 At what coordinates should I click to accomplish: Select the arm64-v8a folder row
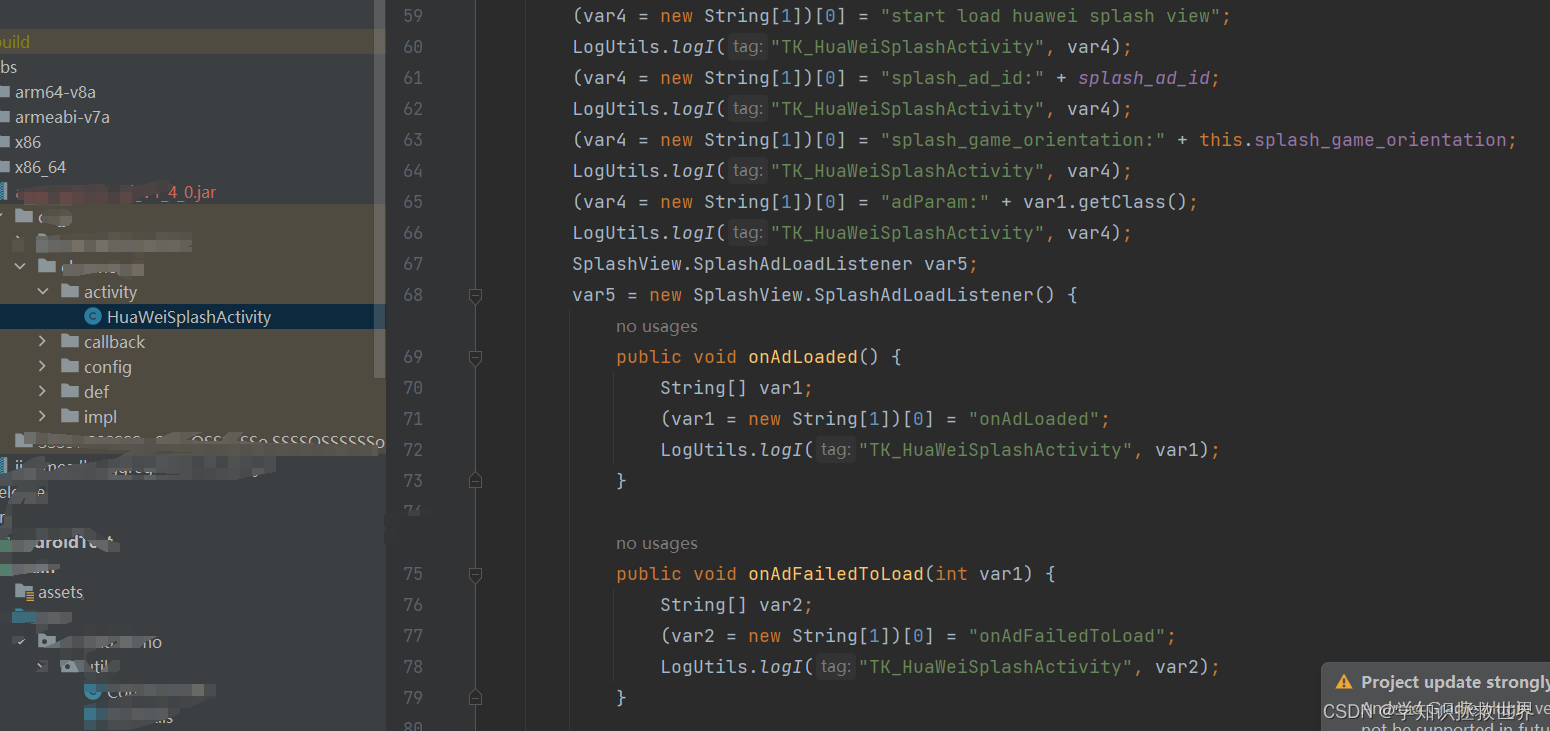coord(192,92)
